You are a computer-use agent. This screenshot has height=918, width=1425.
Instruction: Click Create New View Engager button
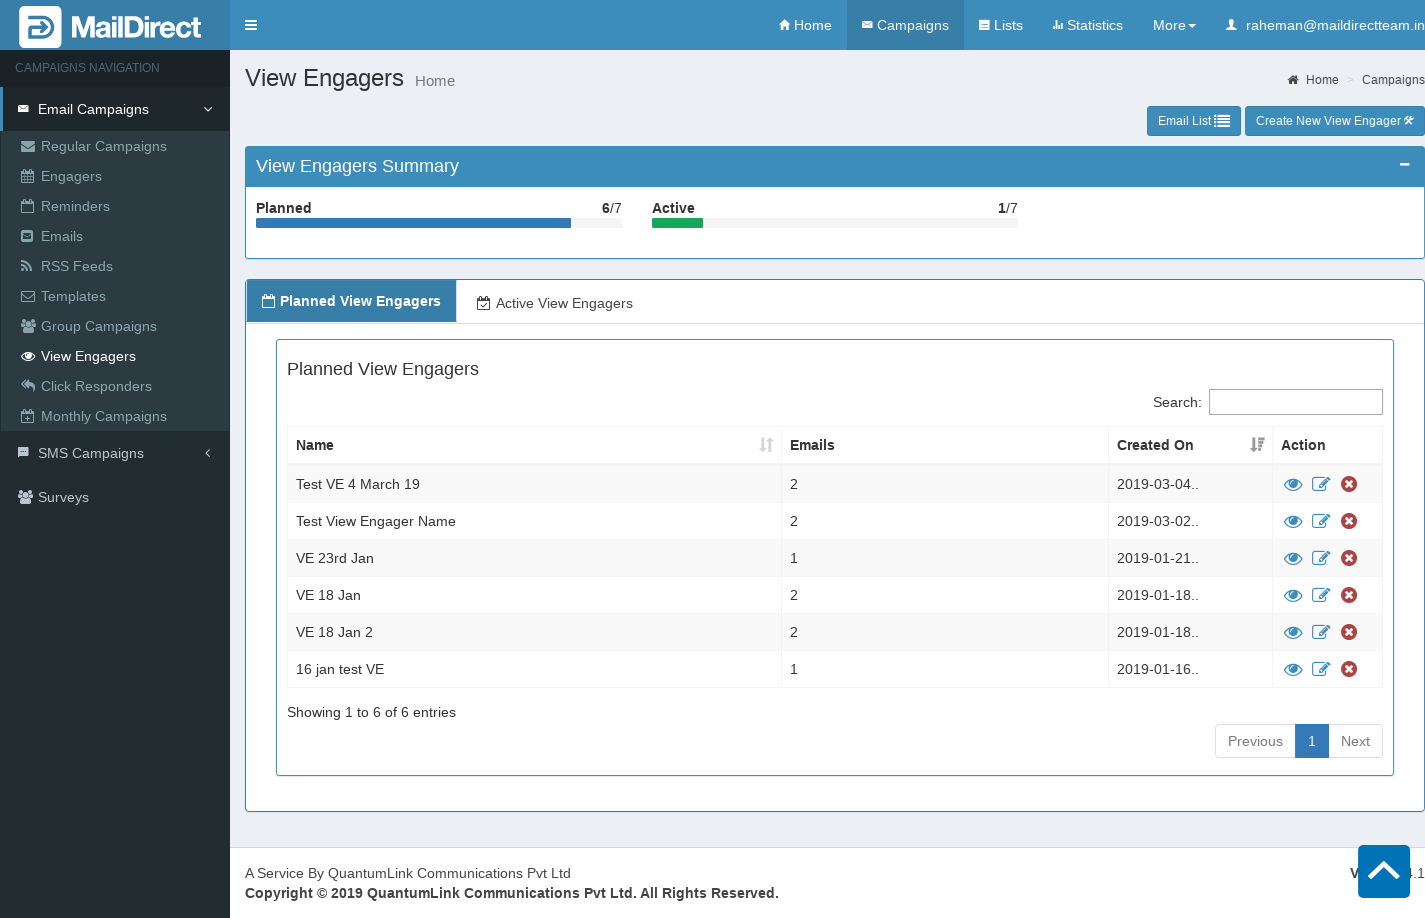coord(1334,121)
